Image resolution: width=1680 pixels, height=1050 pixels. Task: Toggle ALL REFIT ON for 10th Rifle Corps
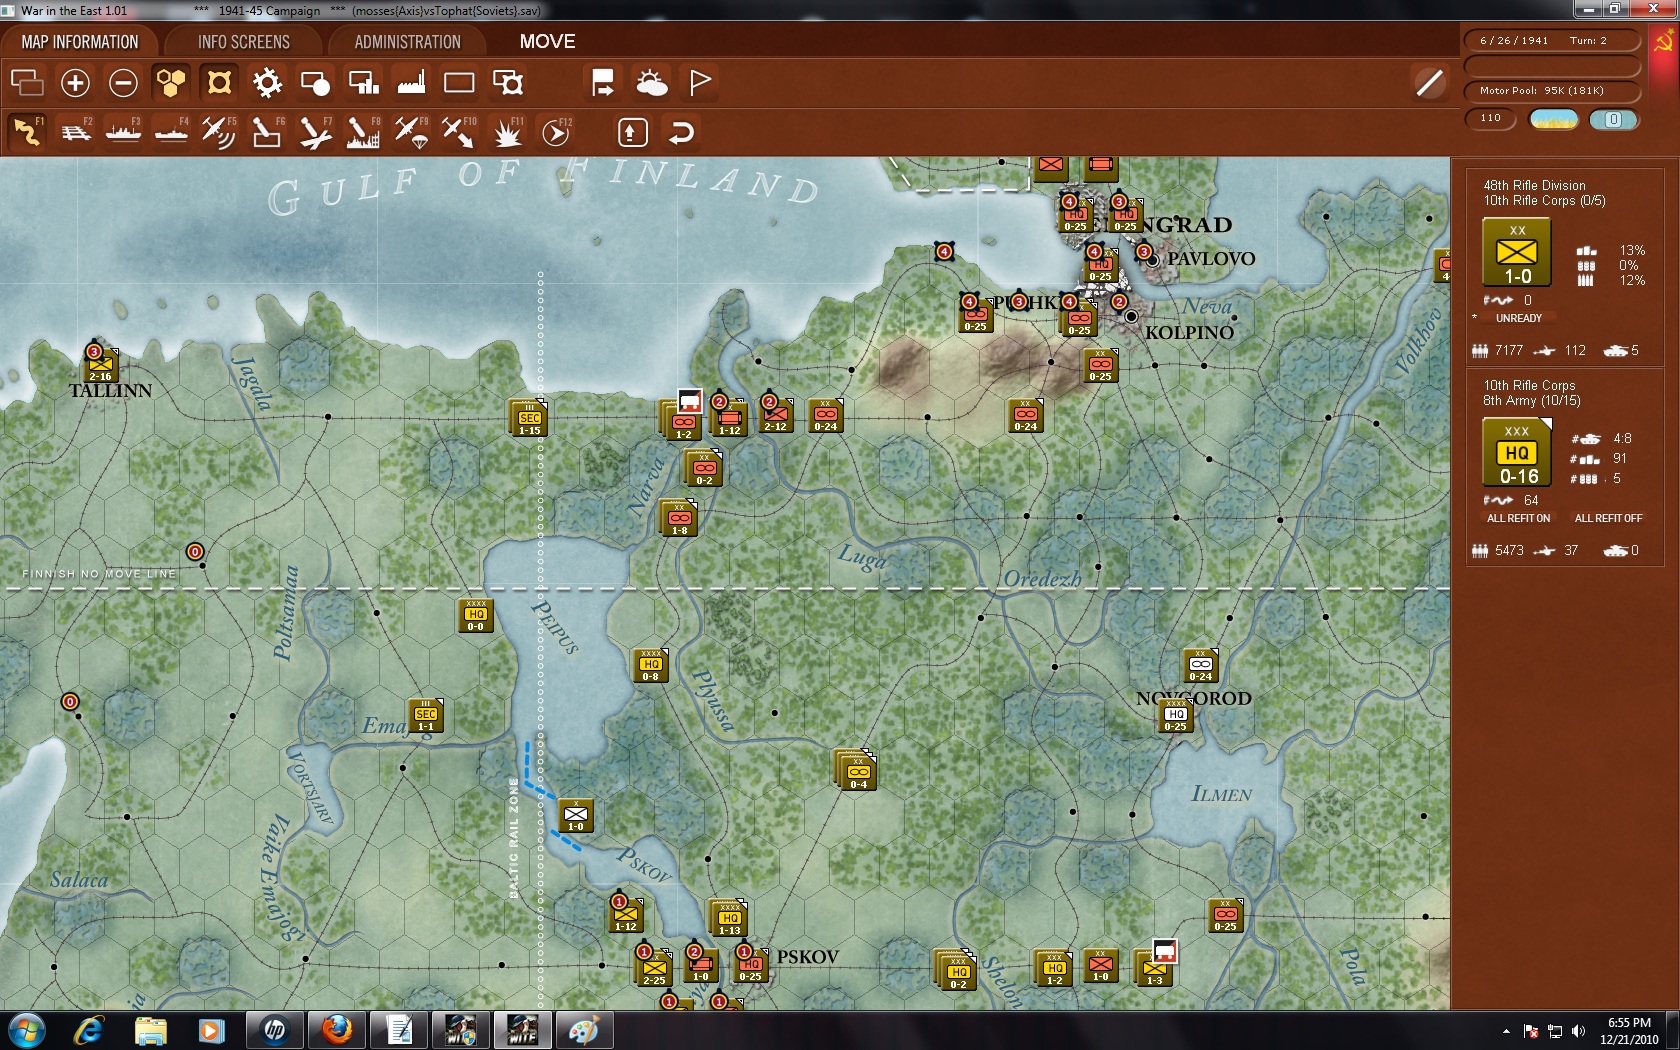coord(1518,518)
